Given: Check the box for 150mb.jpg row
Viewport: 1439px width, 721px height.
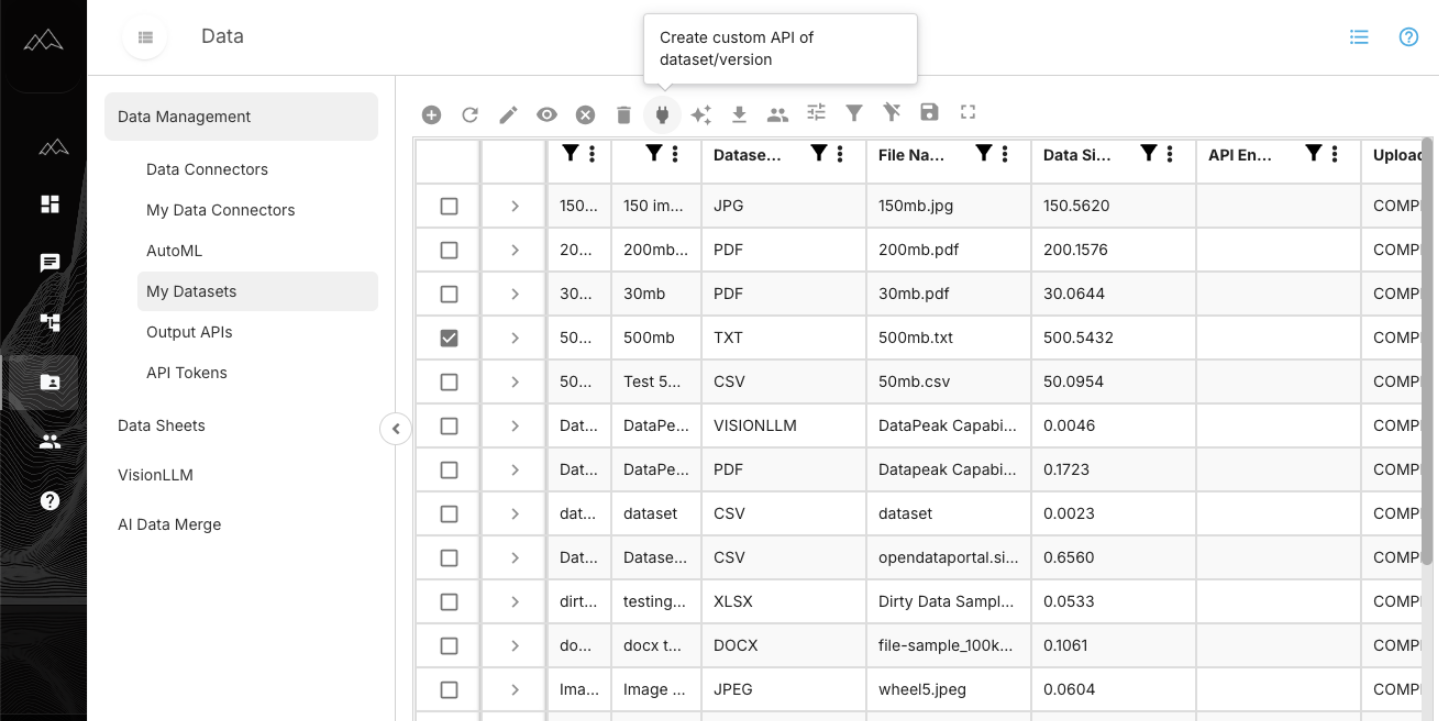Looking at the screenshot, I should [x=449, y=205].
